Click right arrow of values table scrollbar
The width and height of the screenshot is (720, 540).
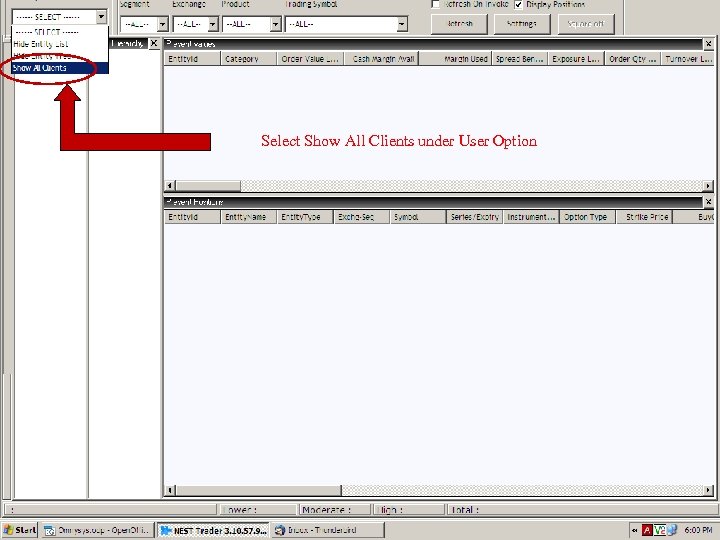pos(708,186)
